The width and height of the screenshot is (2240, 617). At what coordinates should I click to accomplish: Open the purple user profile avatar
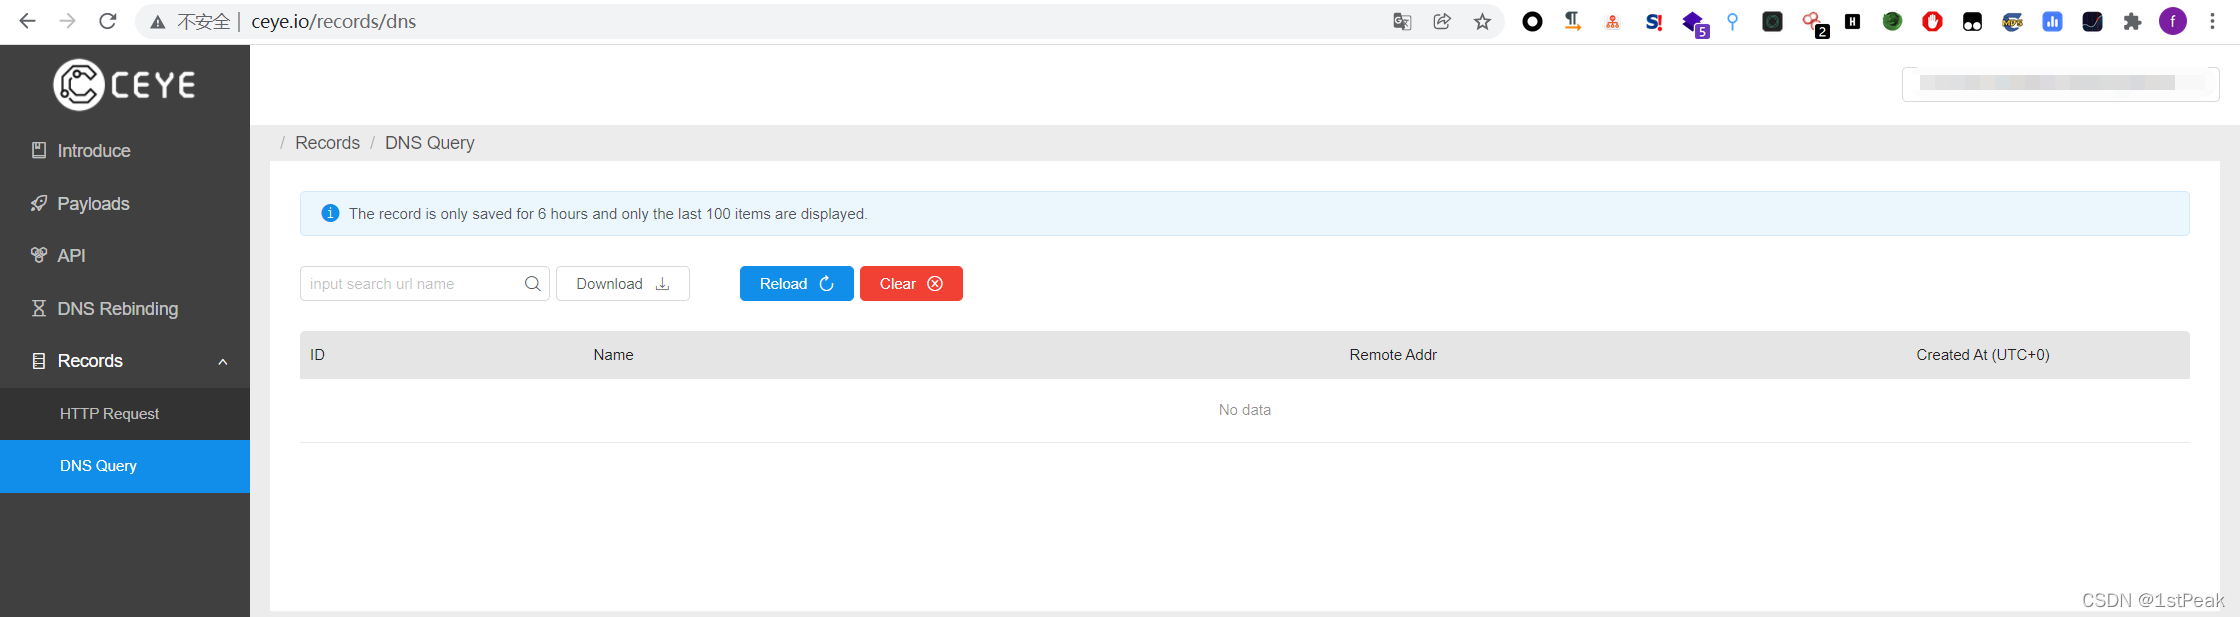coord(2172,21)
